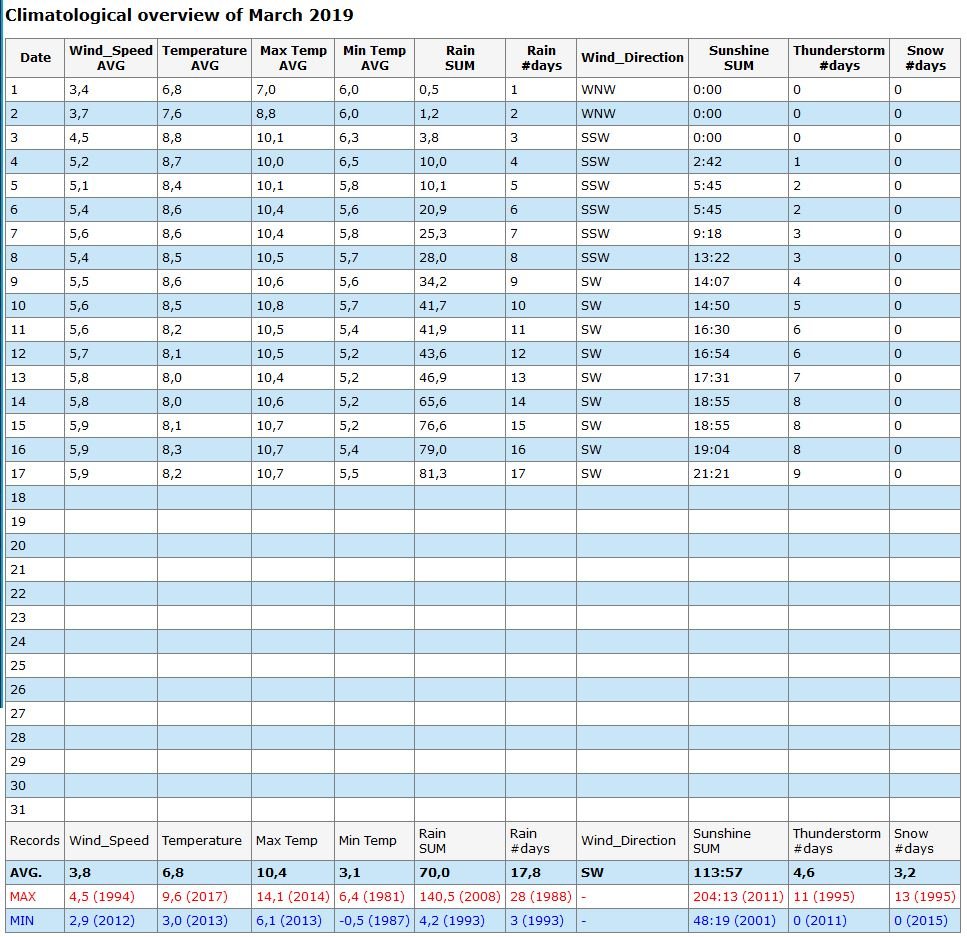Click max temp 10,8 on day 10
Image resolution: width=967 pixels, height=937 pixels.
coord(270,306)
